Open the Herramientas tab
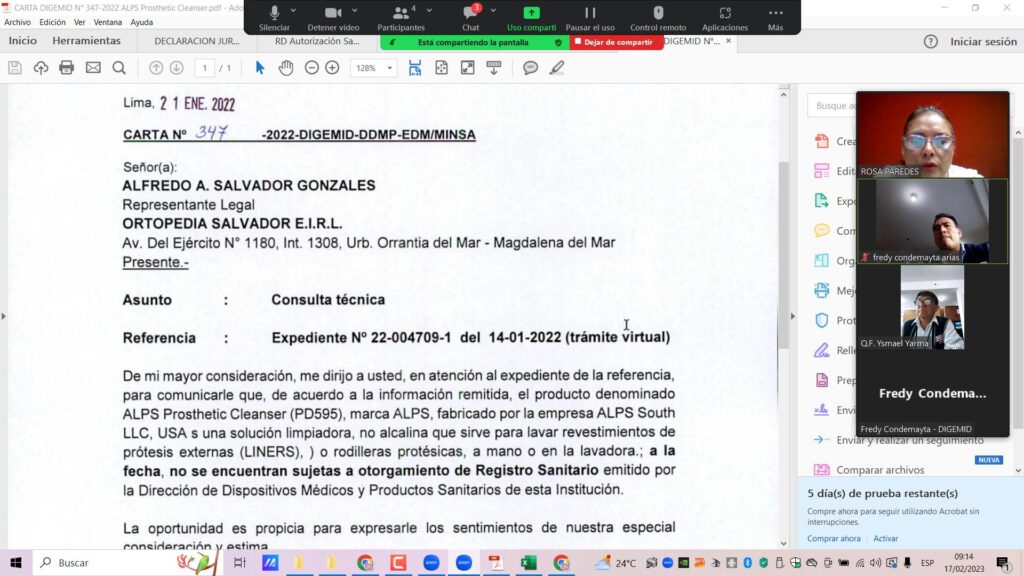 tap(86, 40)
